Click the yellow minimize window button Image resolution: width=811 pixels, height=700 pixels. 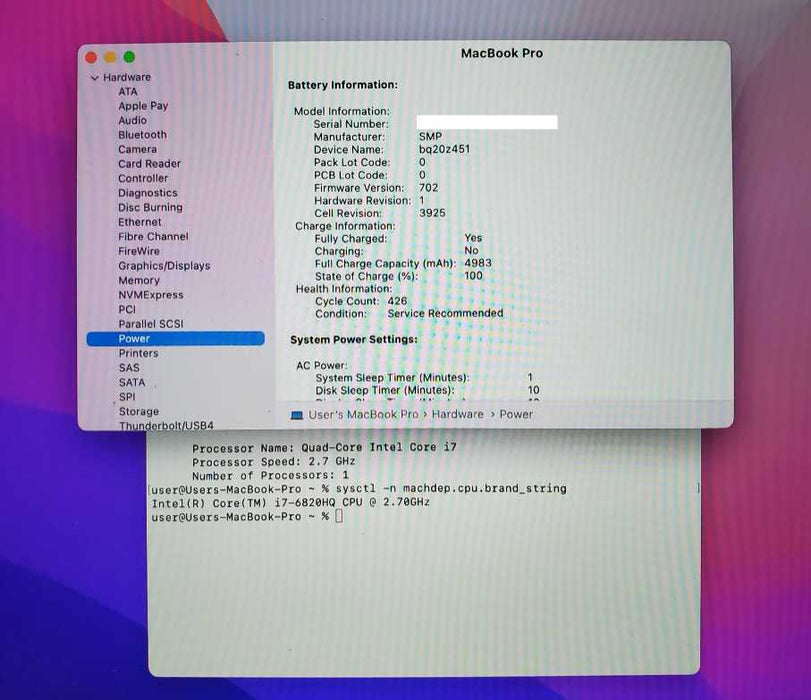coord(110,57)
